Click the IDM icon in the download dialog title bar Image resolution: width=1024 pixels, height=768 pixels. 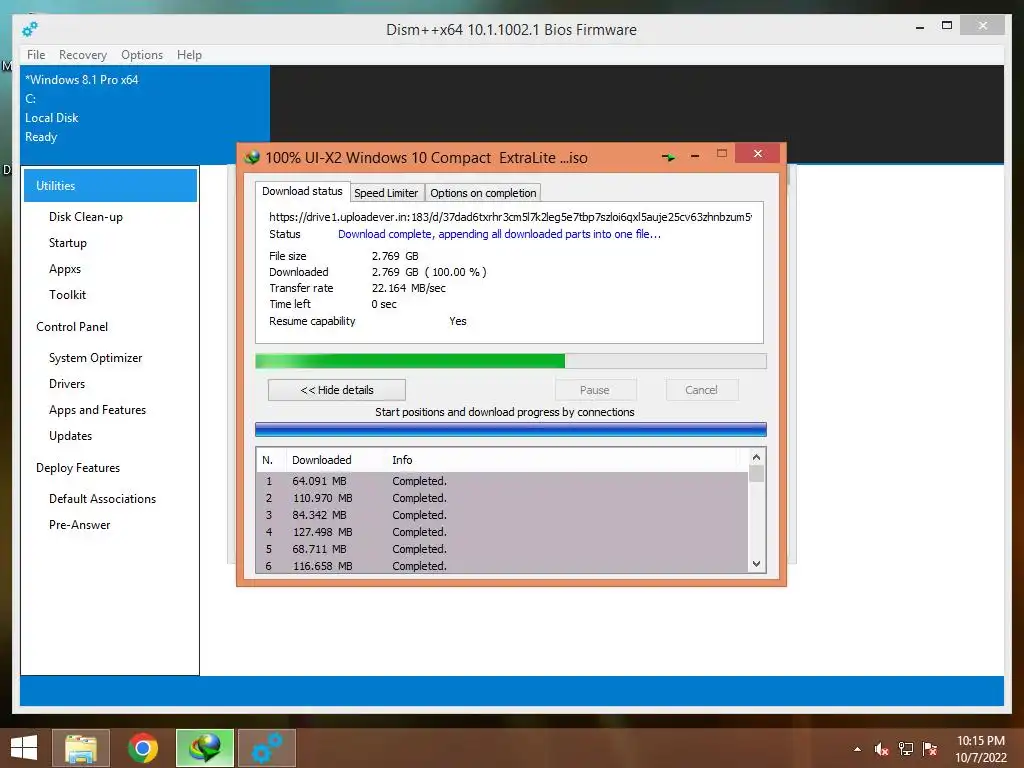[252, 157]
